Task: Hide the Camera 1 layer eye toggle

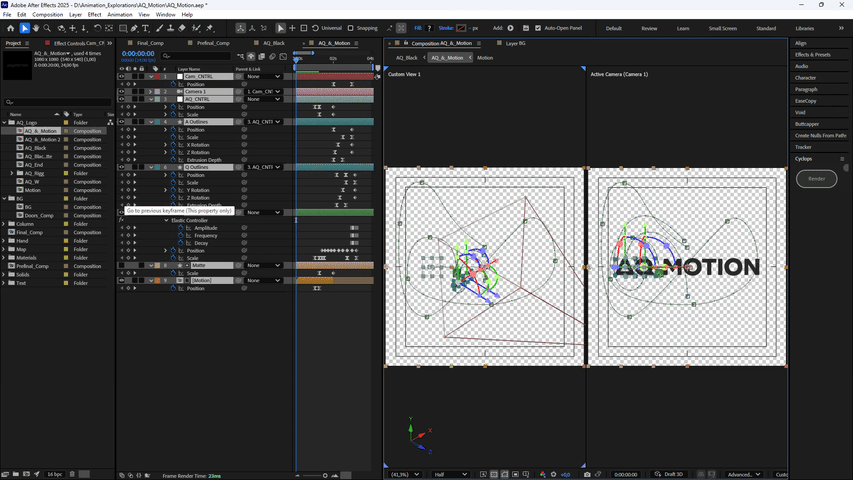Action: coord(121,92)
